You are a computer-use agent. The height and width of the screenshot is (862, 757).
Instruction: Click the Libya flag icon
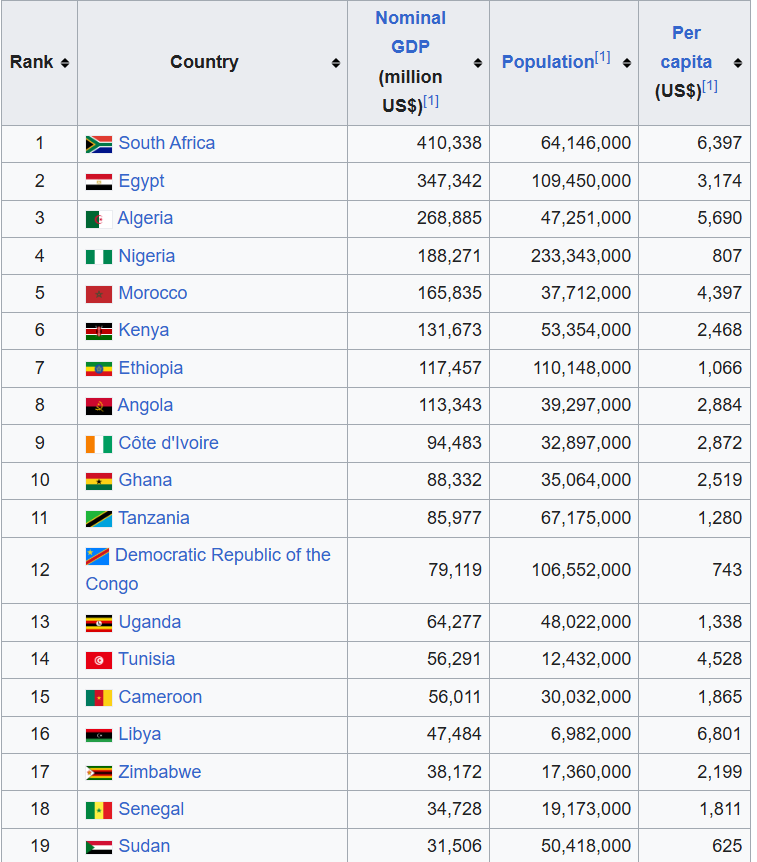(99, 735)
